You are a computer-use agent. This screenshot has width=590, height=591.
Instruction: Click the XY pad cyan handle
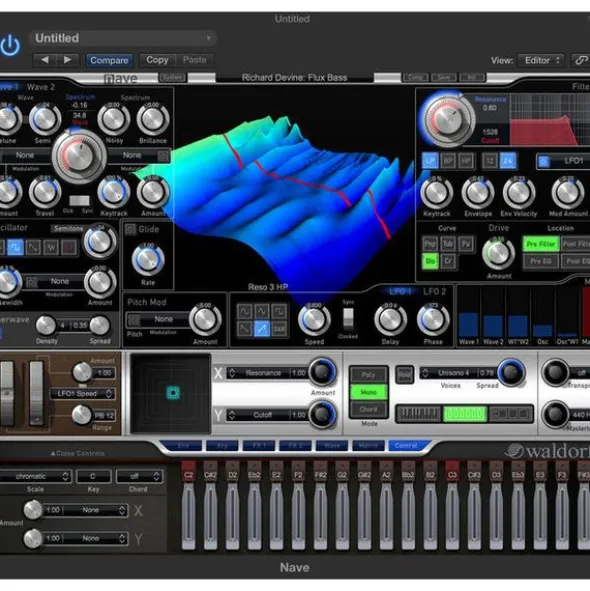point(173,393)
